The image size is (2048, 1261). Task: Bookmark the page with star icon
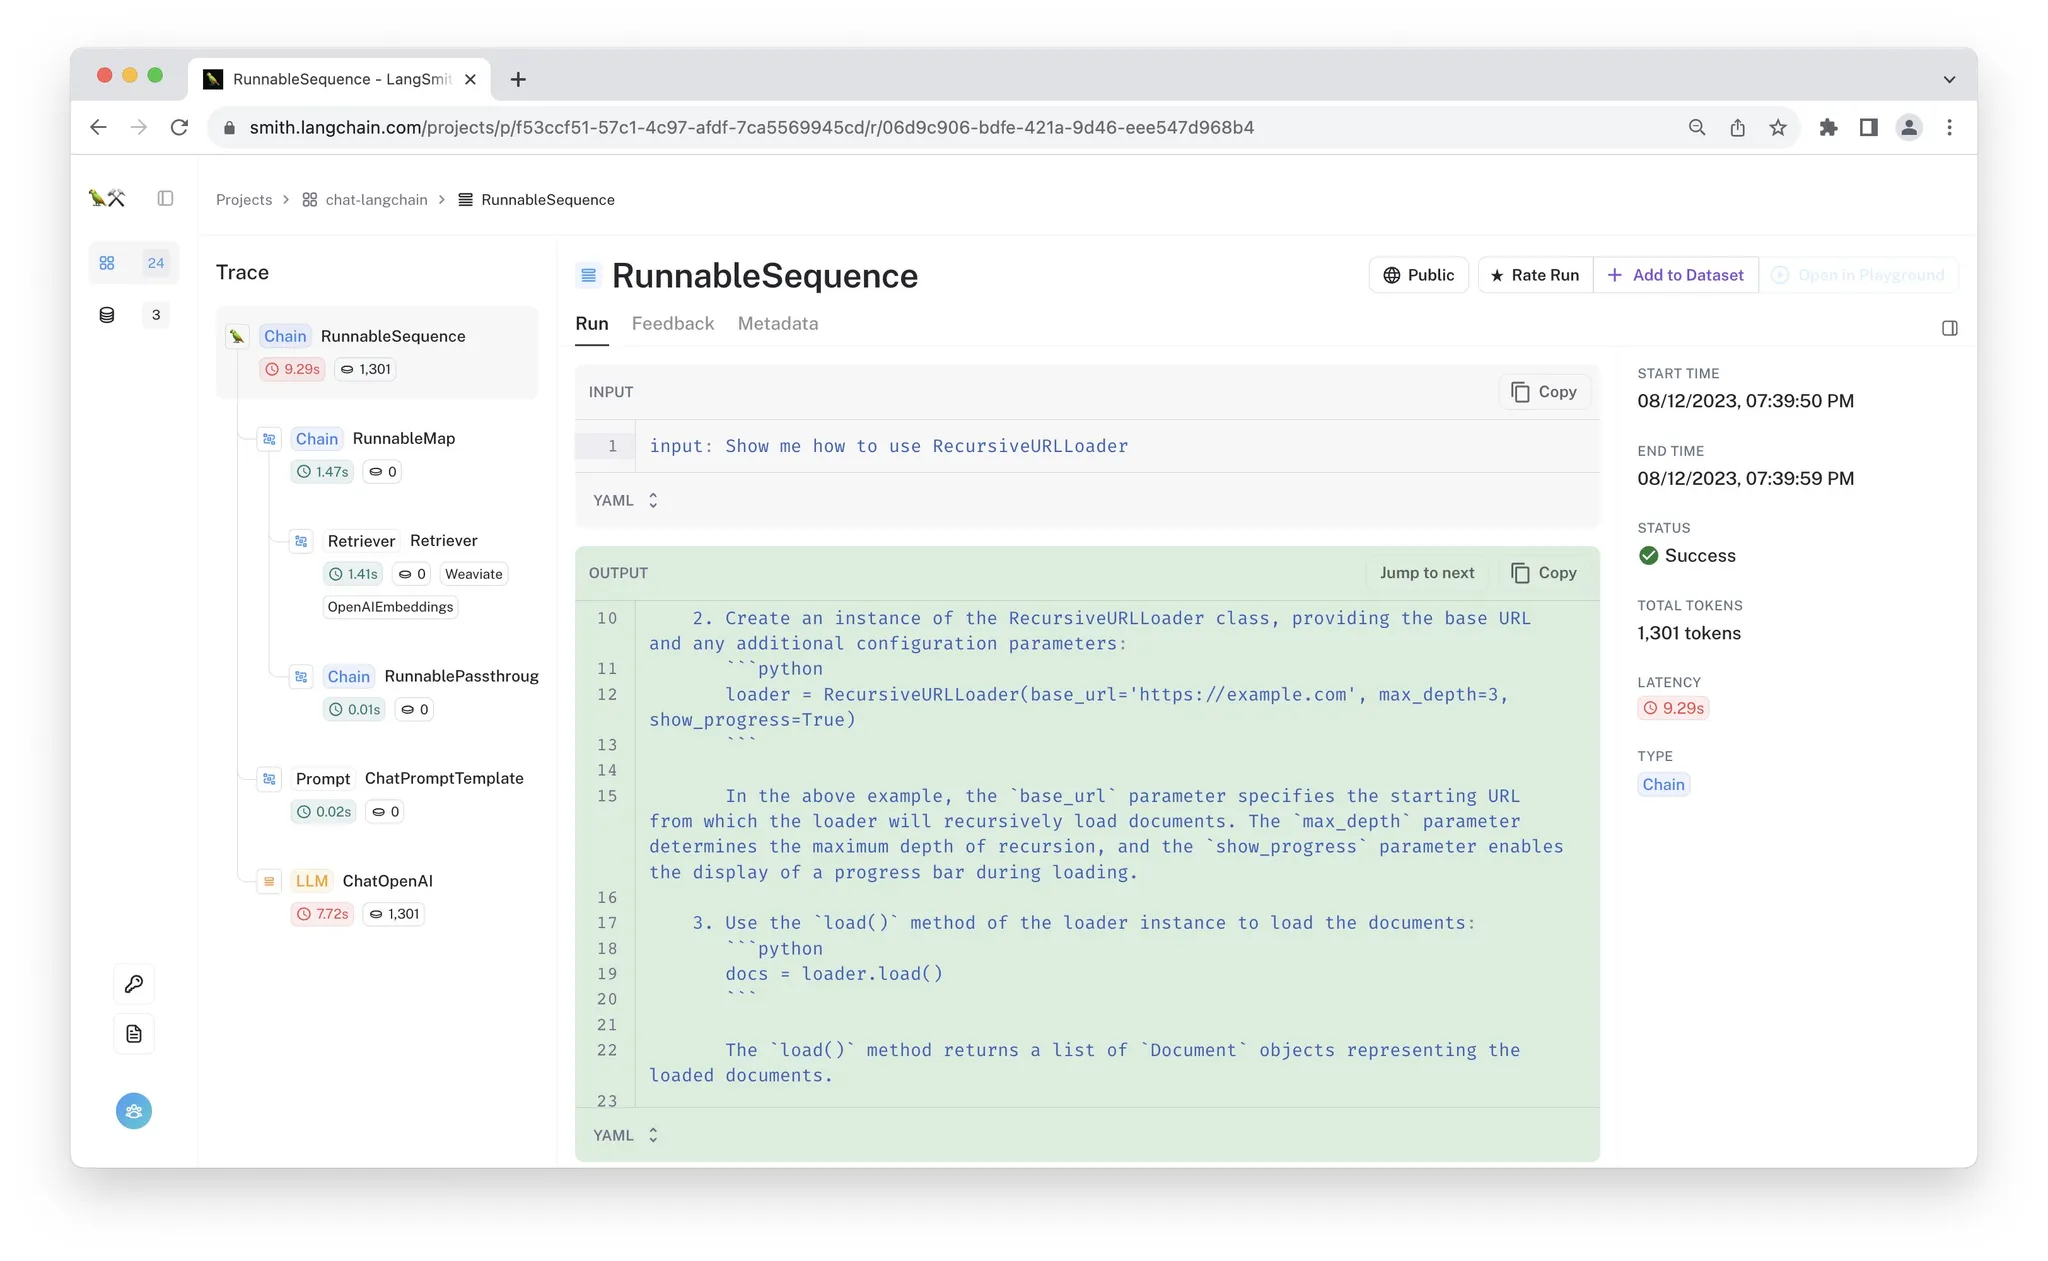[1778, 127]
